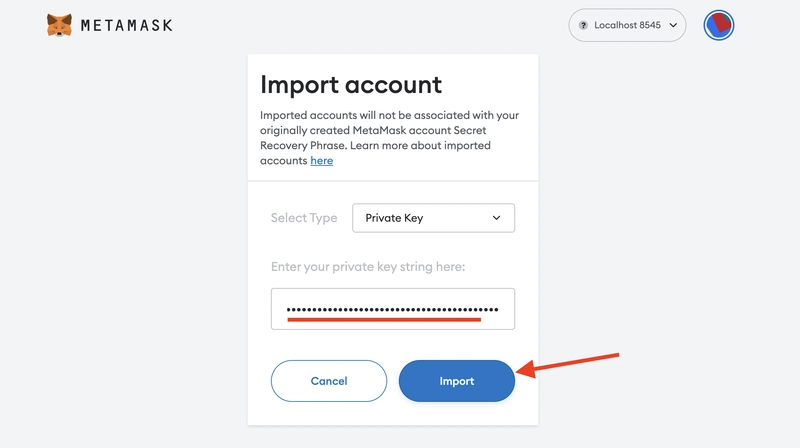Screen dimensions: 800x448
Task: Open the Private Key type dropdown
Action: (433, 218)
